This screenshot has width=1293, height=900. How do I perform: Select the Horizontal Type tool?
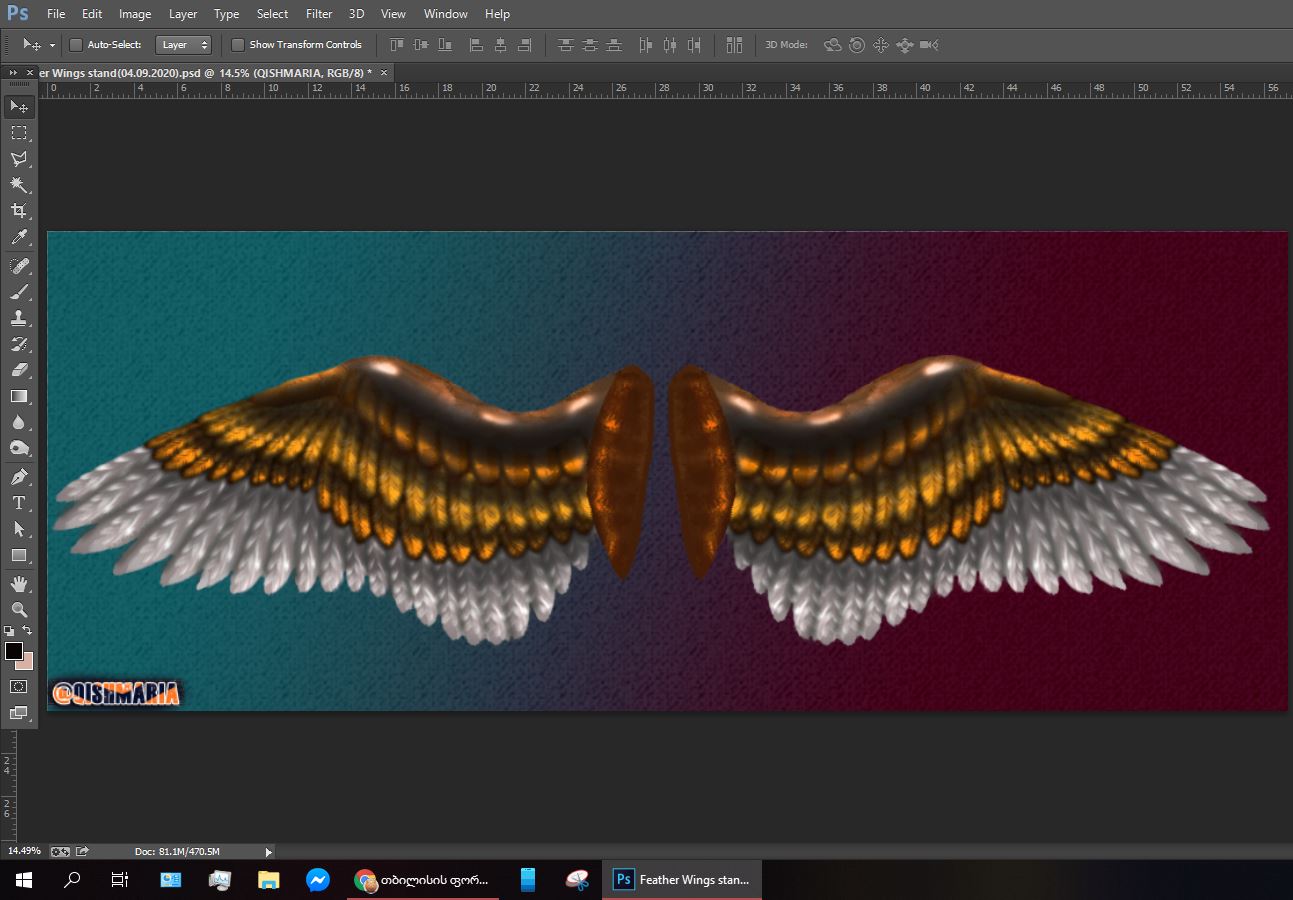tap(19, 503)
